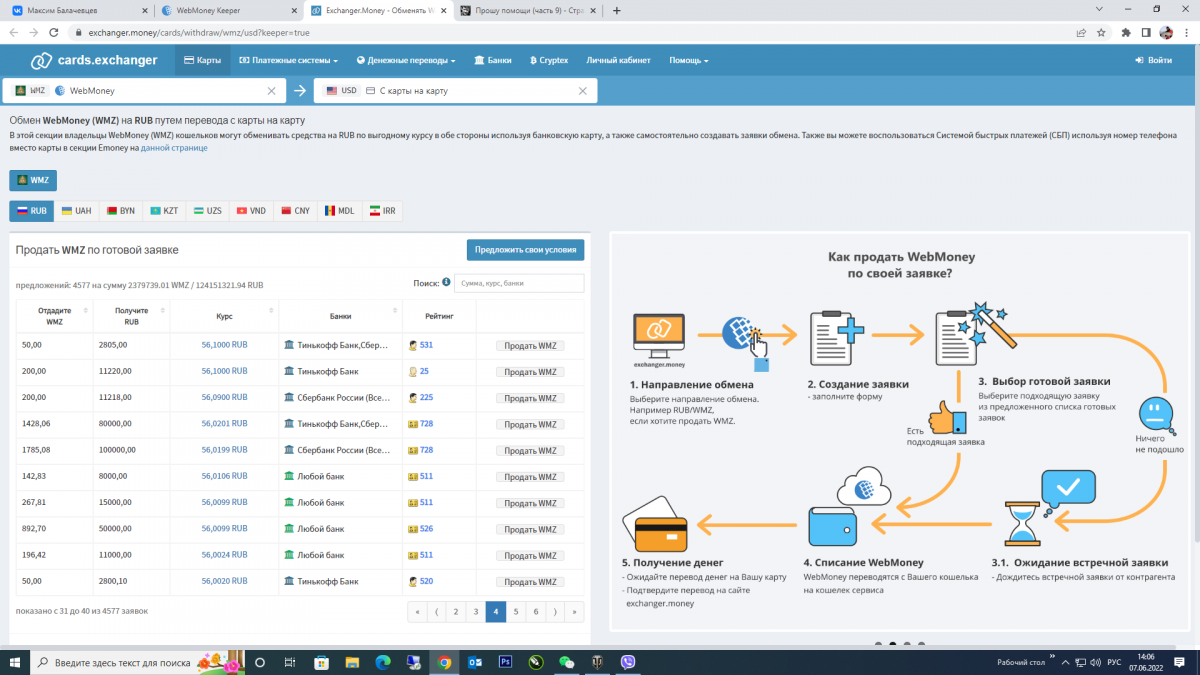Open the Помощь dropdown menu
This screenshot has width=1200, height=675.
click(x=688, y=60)
